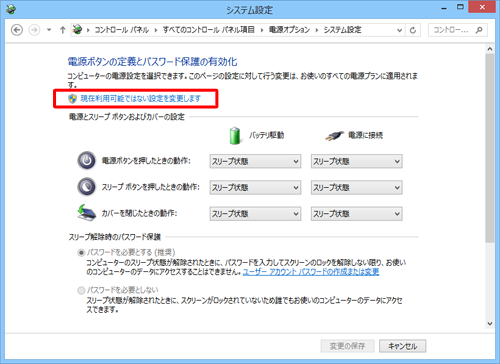500x364 pixels.
Task: Click スリープ解除時のパスワード保護 section label
Action: click(x=115, y=237)
